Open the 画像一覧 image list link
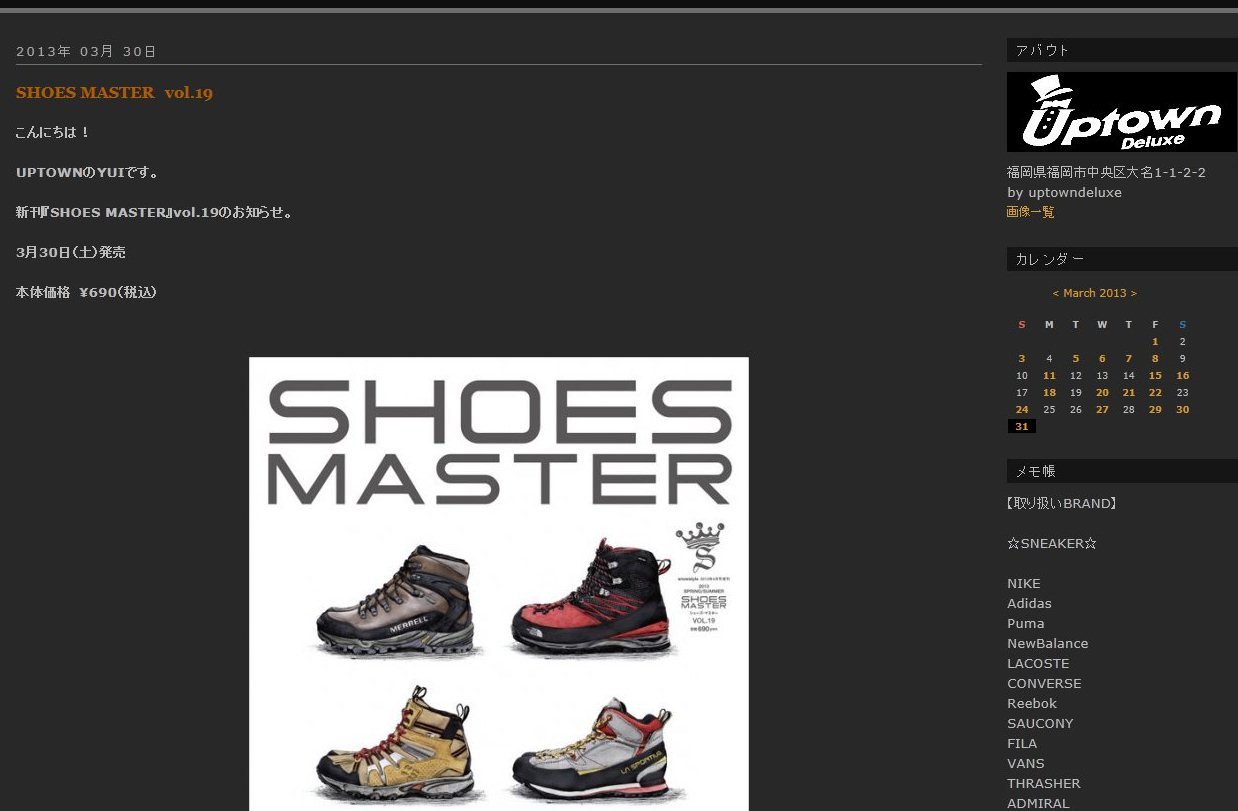This screenshot has width=1238, height=811. [1030, 212]
